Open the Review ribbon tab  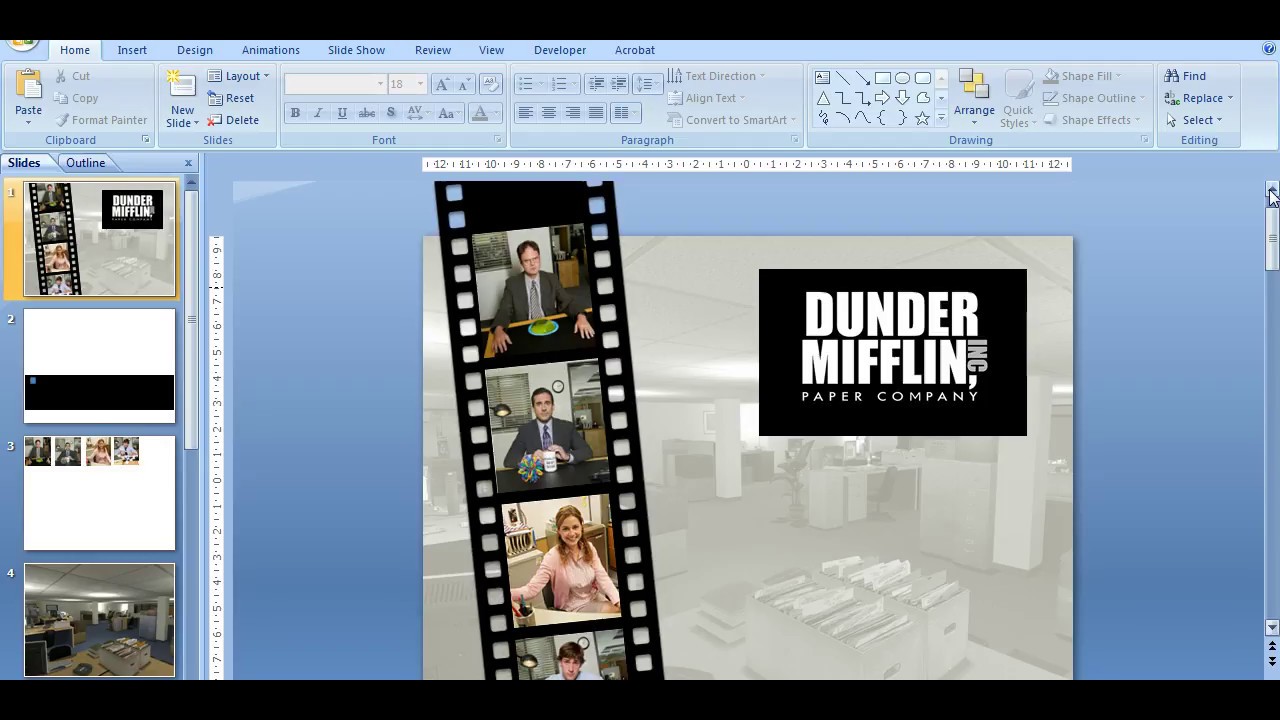pyautogui.click(x=433, y=50)
